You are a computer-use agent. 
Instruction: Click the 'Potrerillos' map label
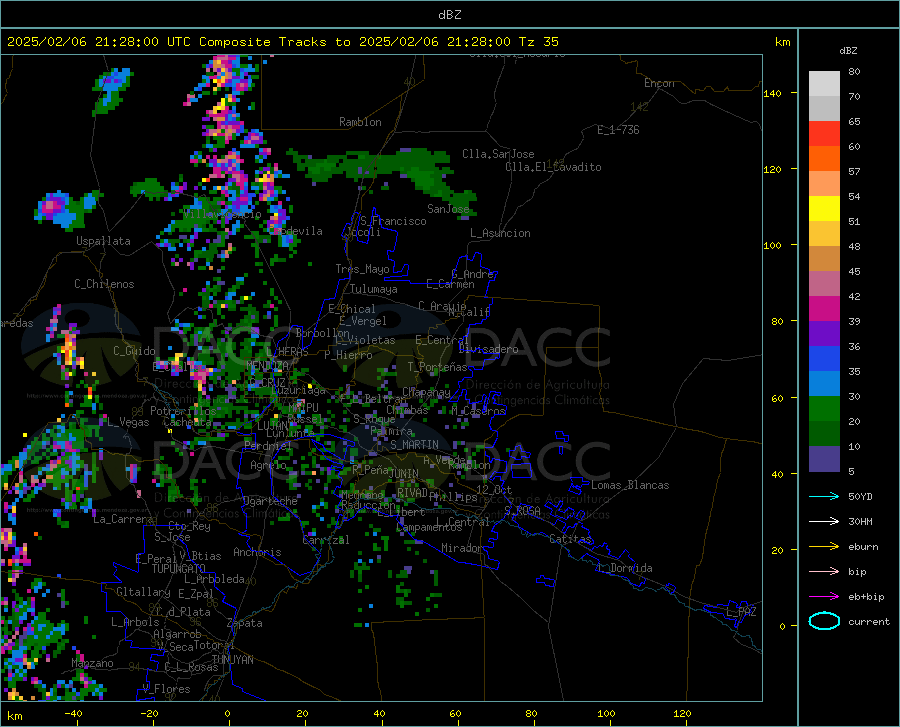pyautogui.click(x=183, y=411)
